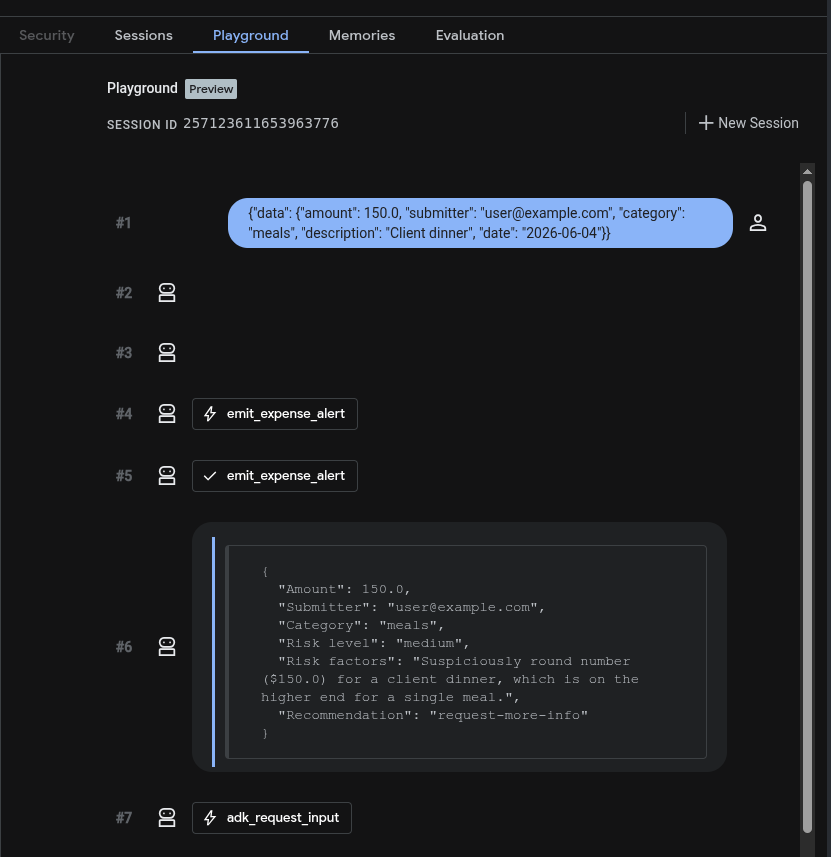Click the plus icon beside New Session

click(x=706, y=123)
